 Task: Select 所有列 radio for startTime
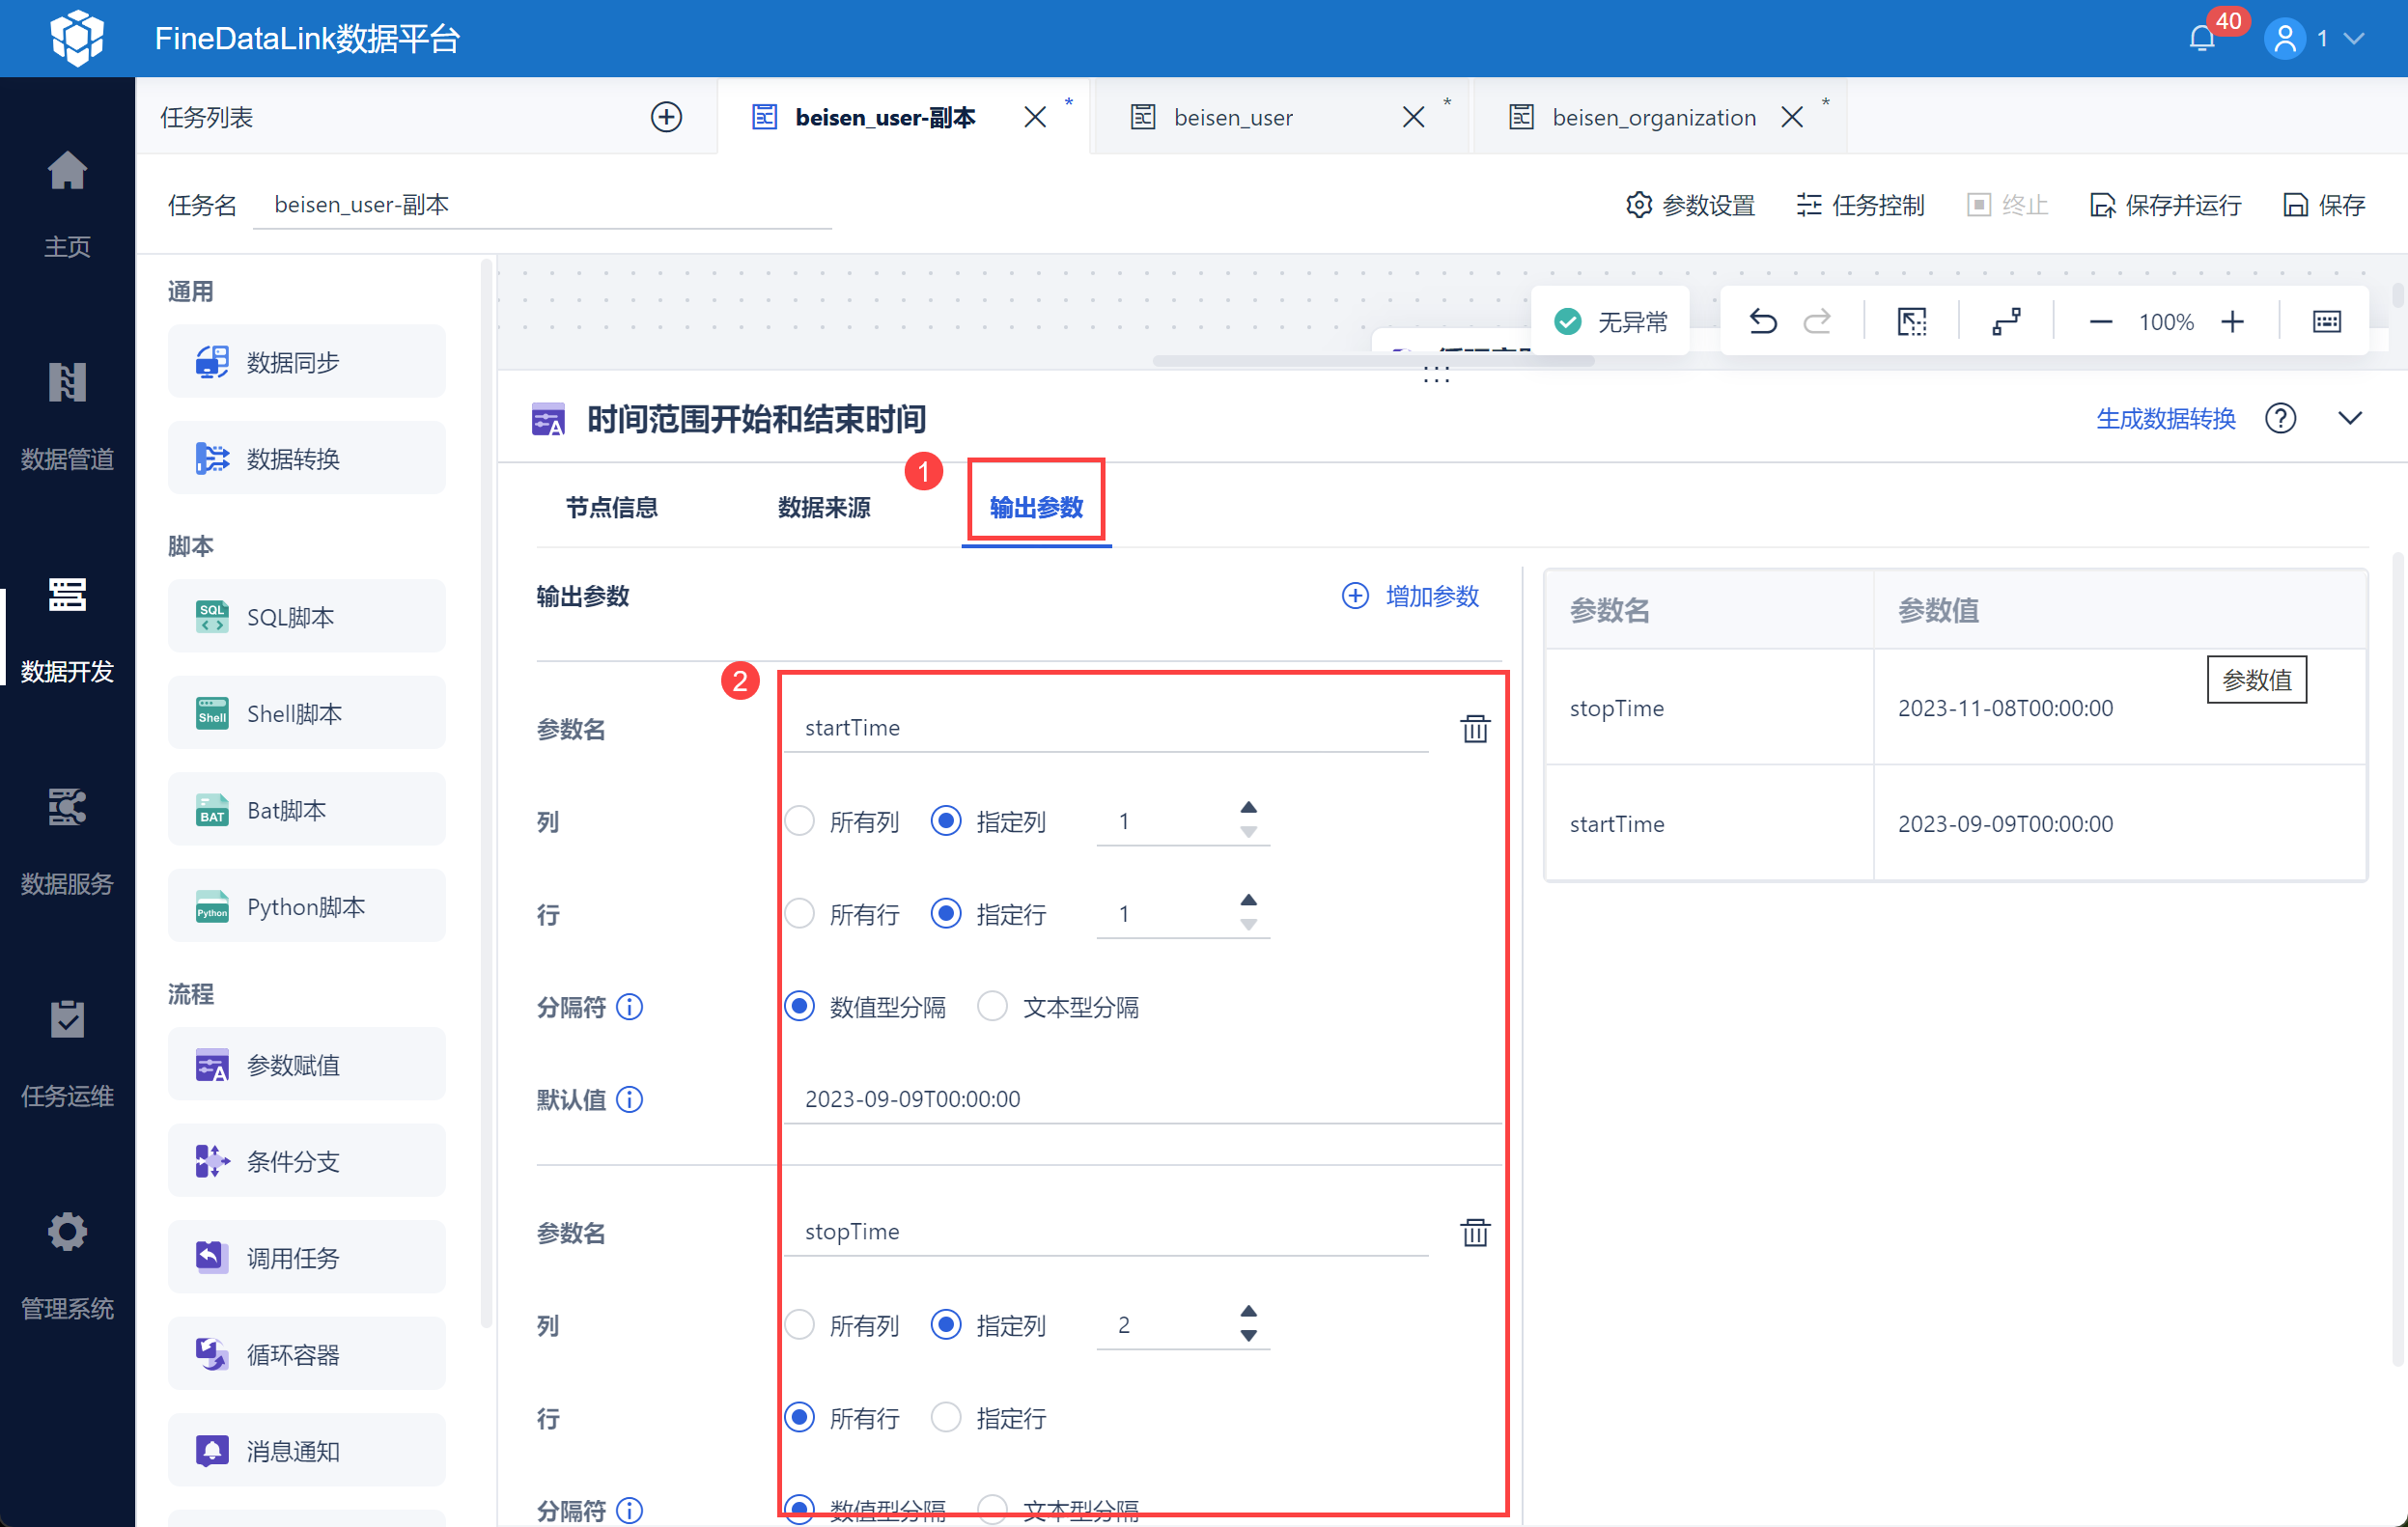pos(800,821)
